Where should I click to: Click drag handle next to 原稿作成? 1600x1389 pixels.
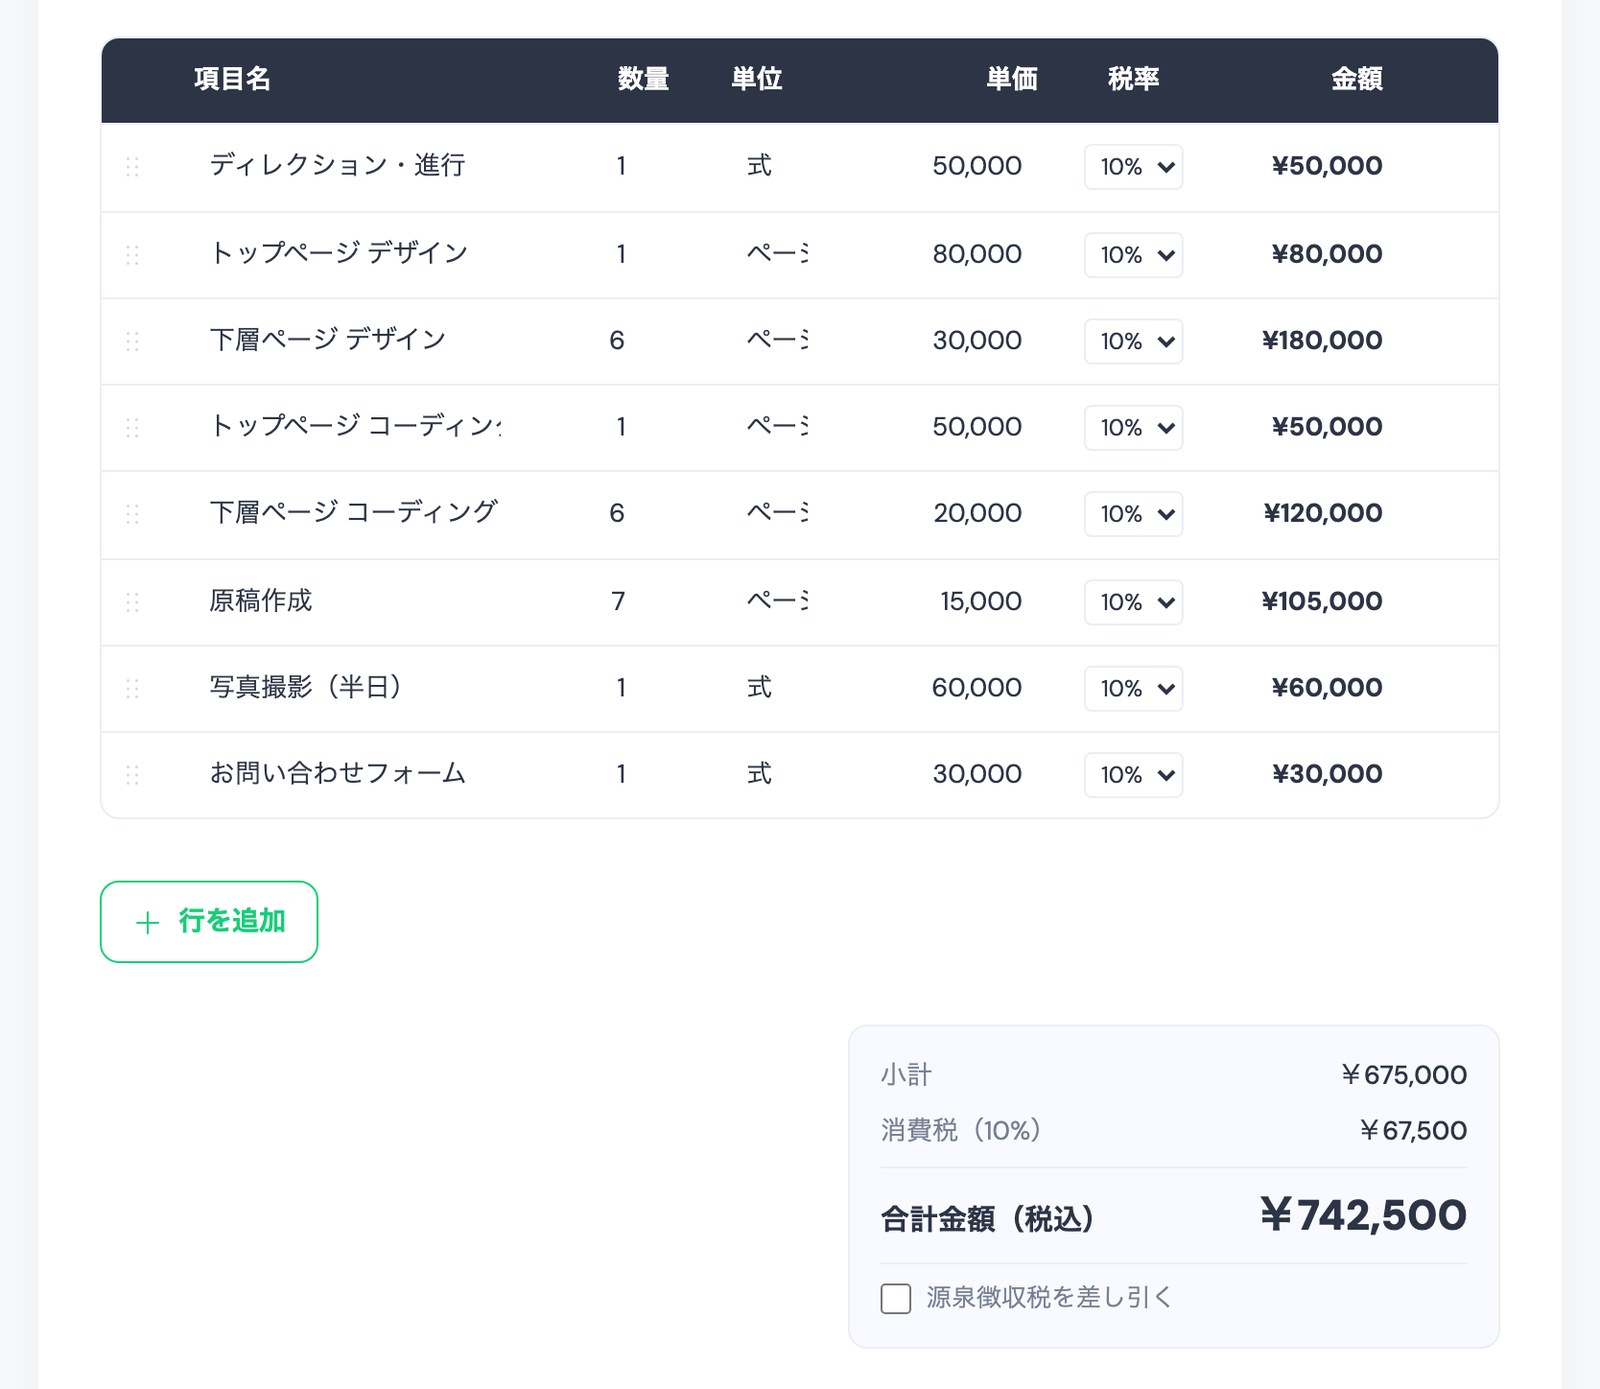(132, 602)
